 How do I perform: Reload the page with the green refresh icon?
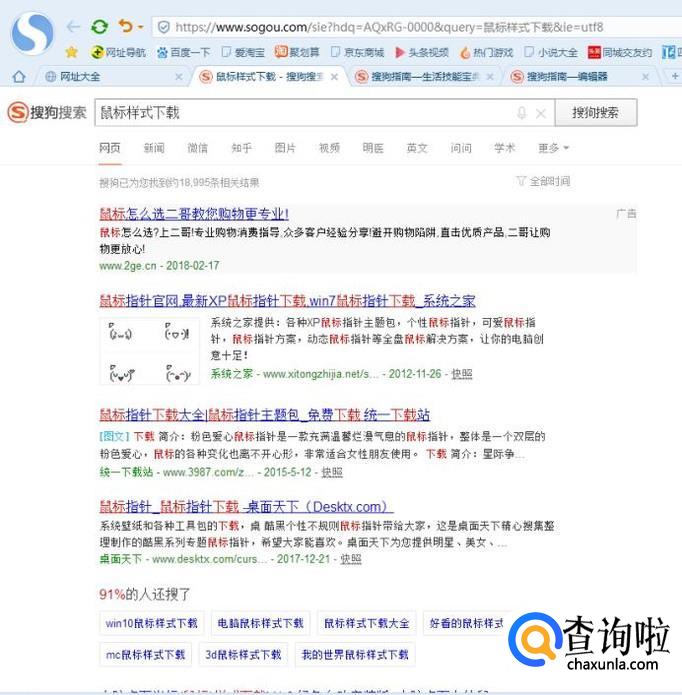(x=99, y=27)
